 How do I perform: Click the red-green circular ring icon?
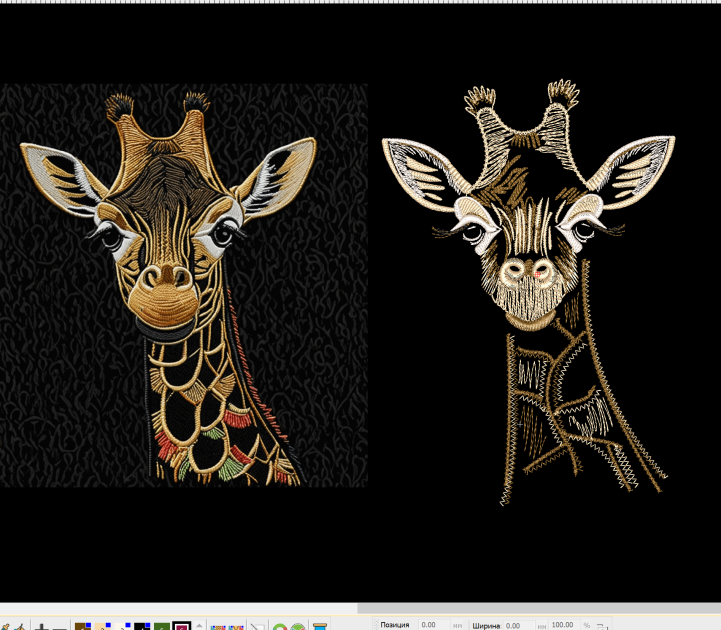280,627
